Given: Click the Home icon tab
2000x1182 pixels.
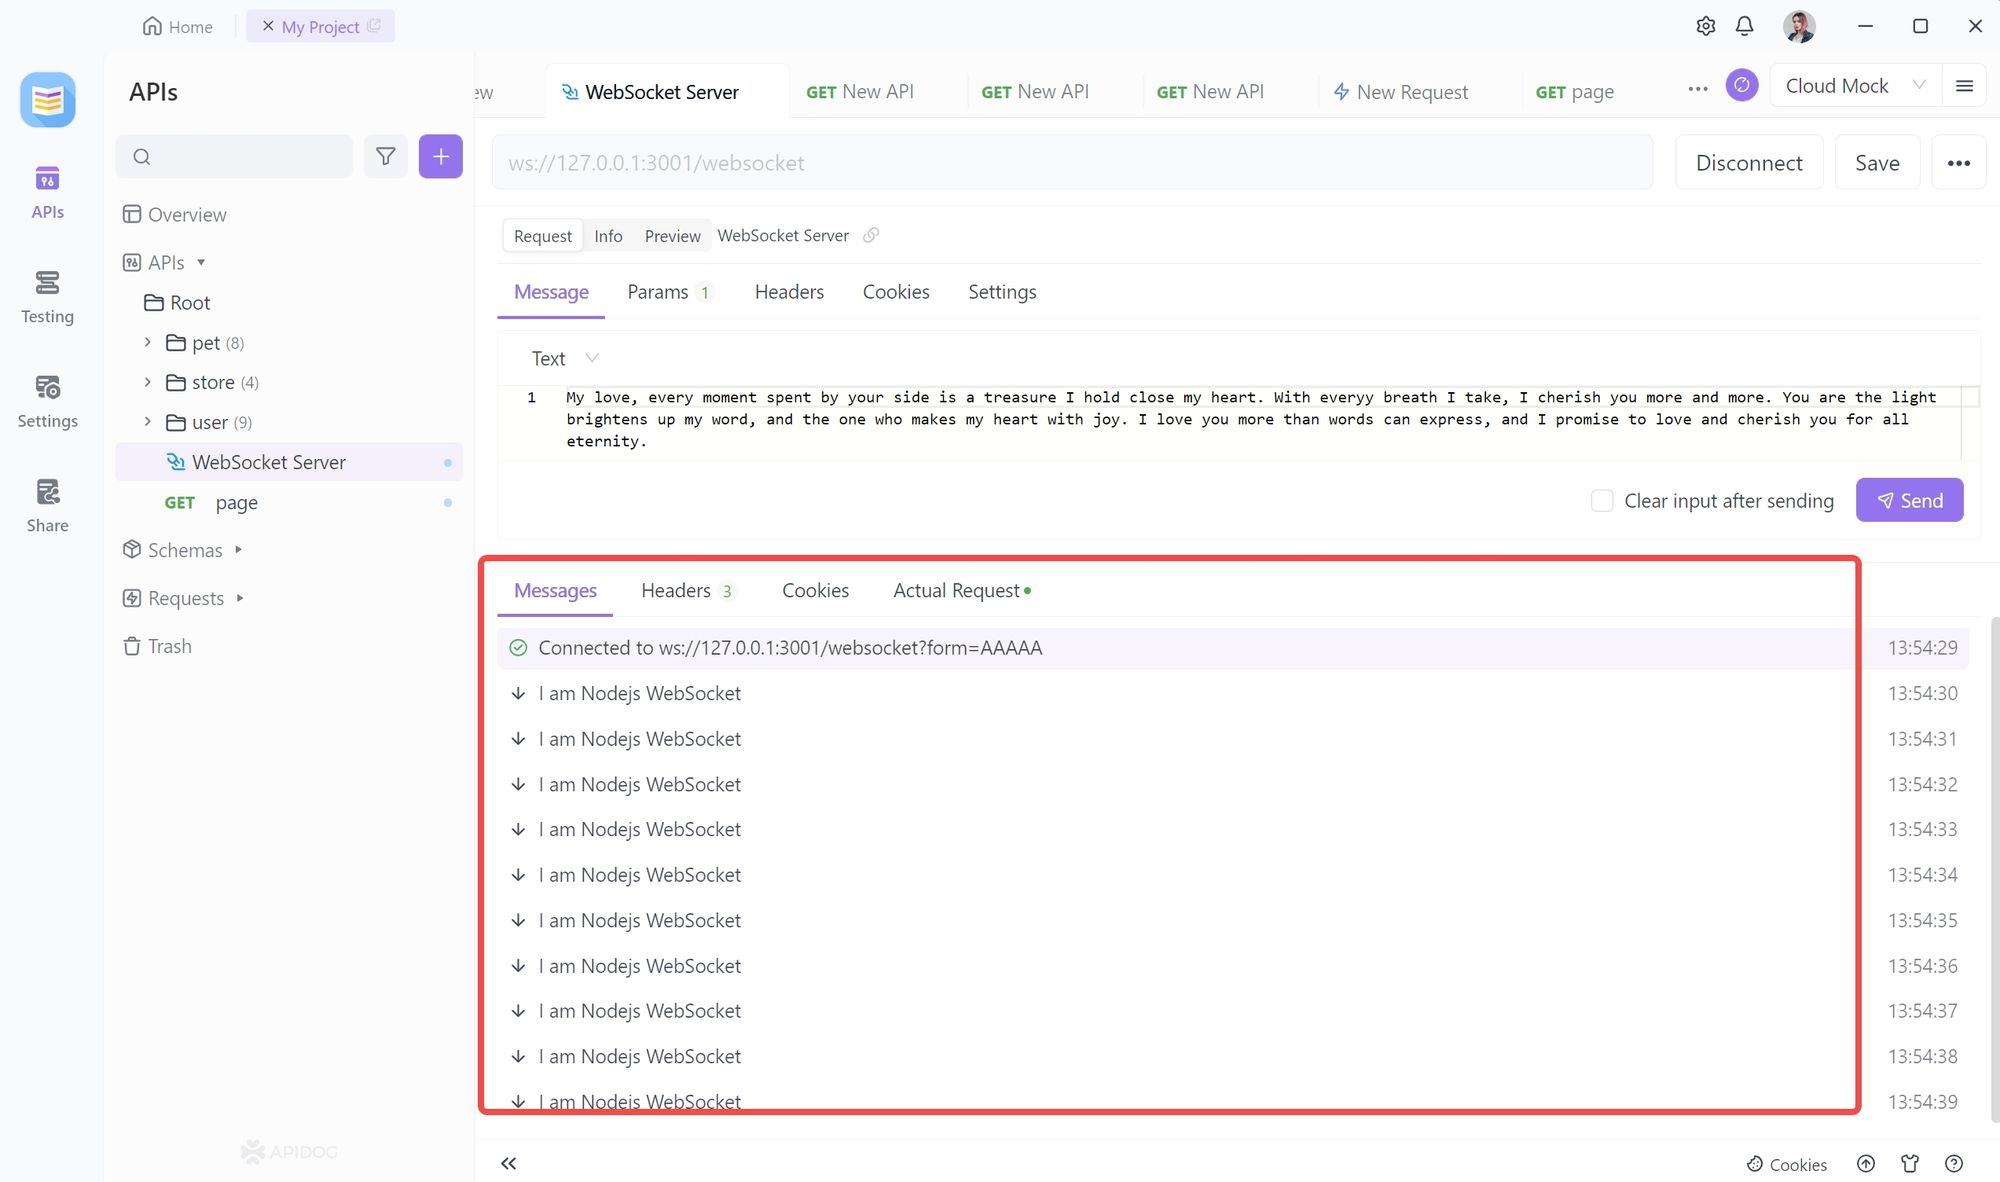Looking at the screenshot, I should 177,26.
